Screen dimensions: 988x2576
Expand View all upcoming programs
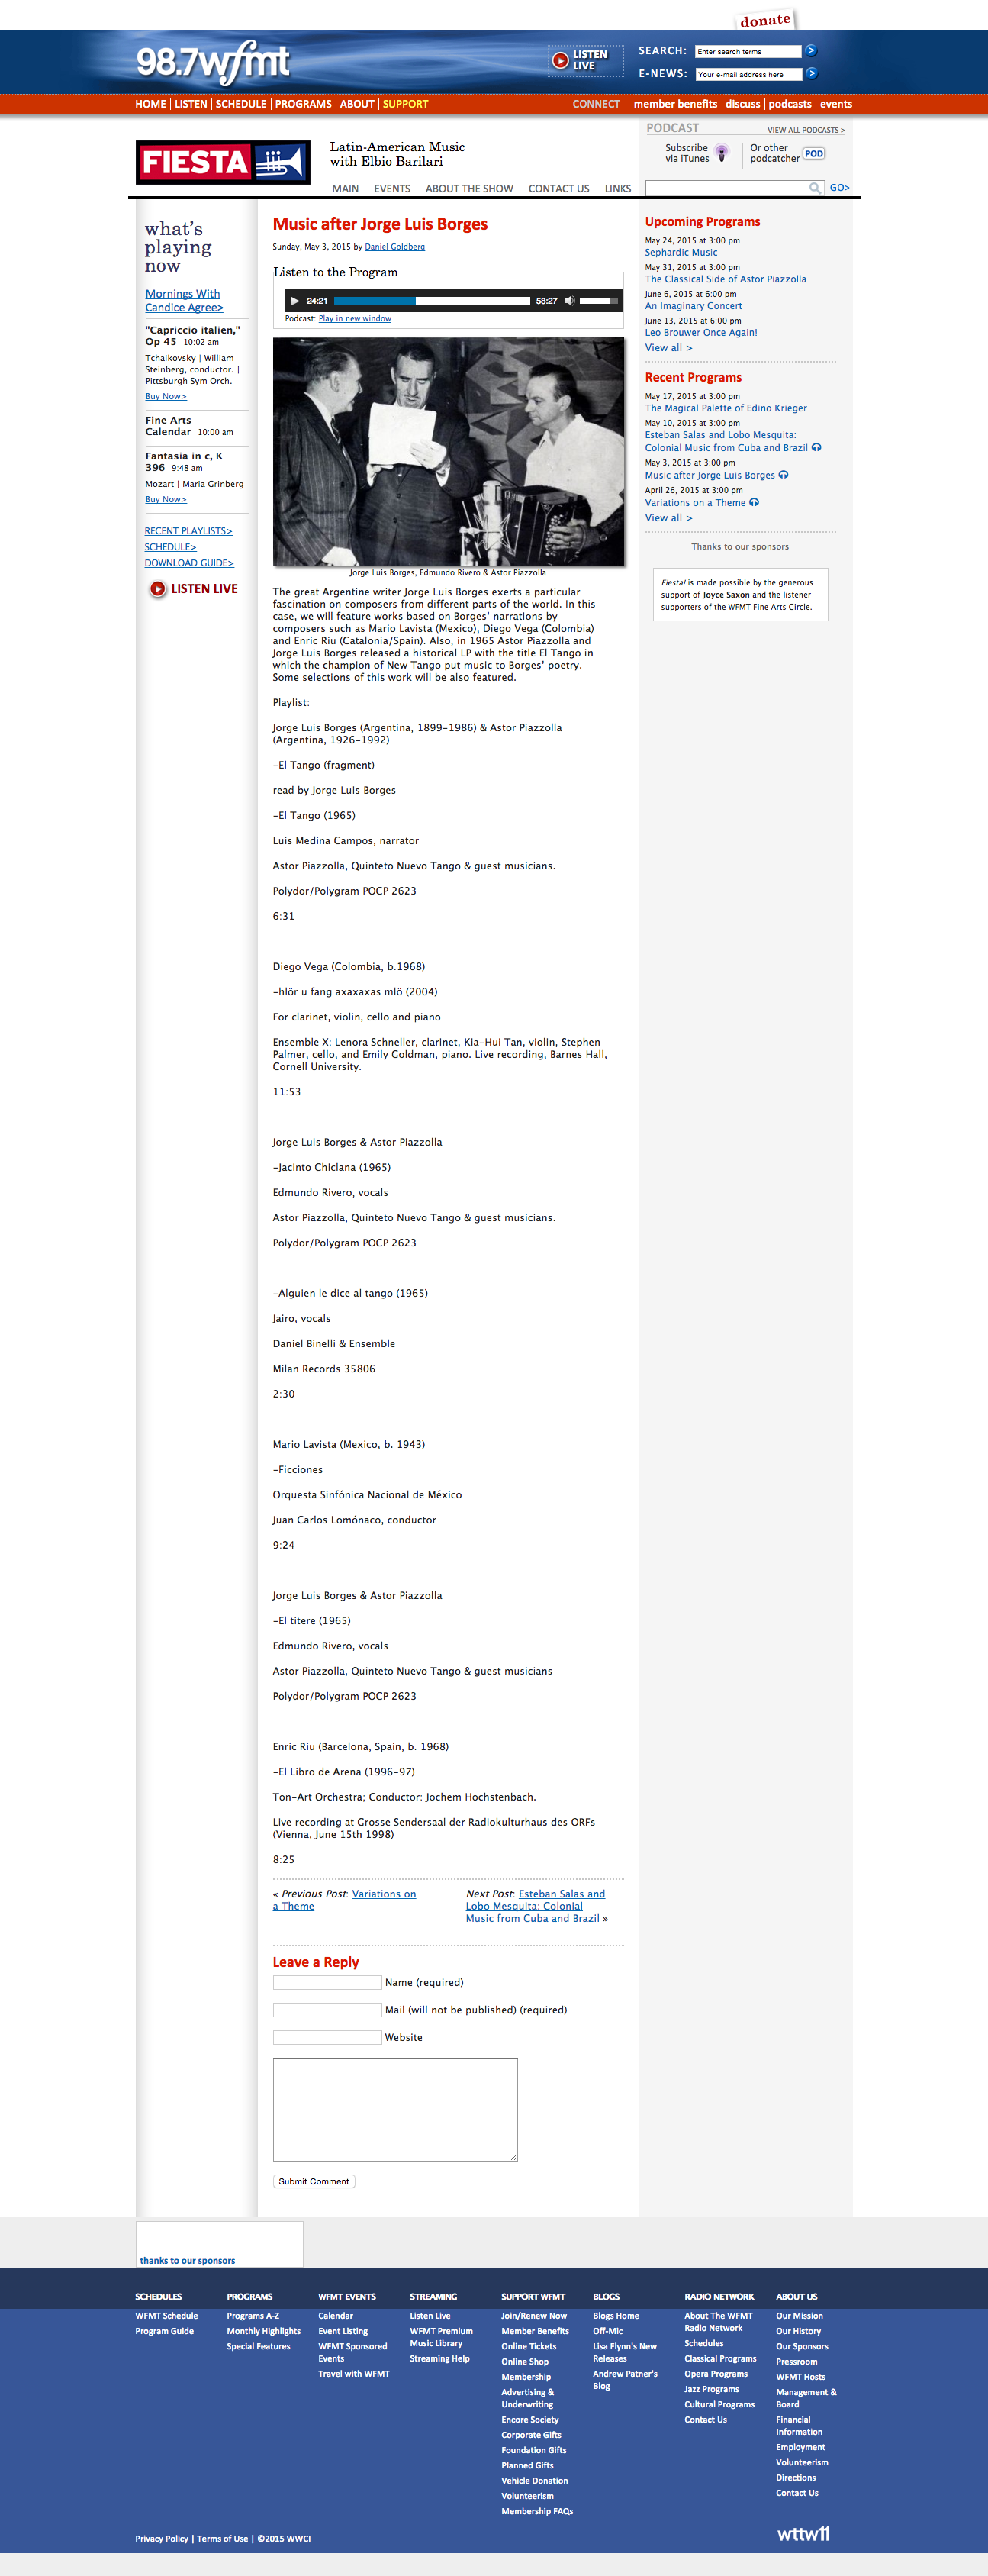tap(668, 348)
